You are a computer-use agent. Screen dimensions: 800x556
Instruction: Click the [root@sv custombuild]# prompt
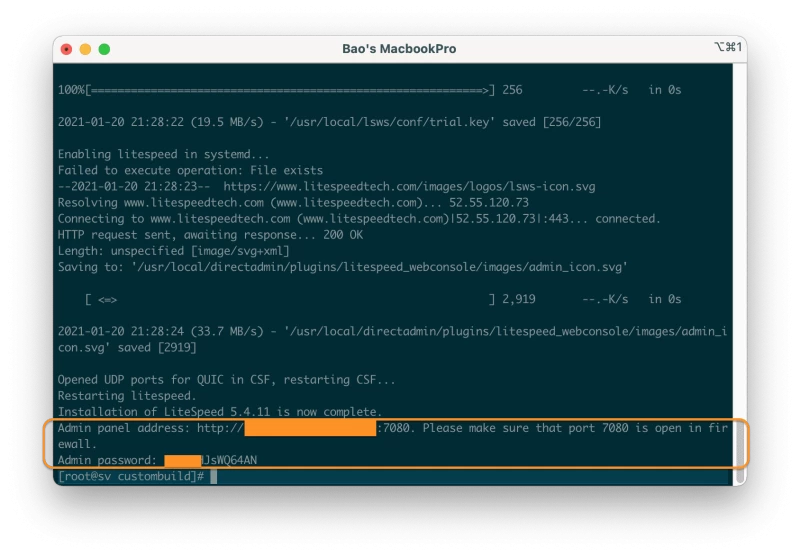coord(131,476)
